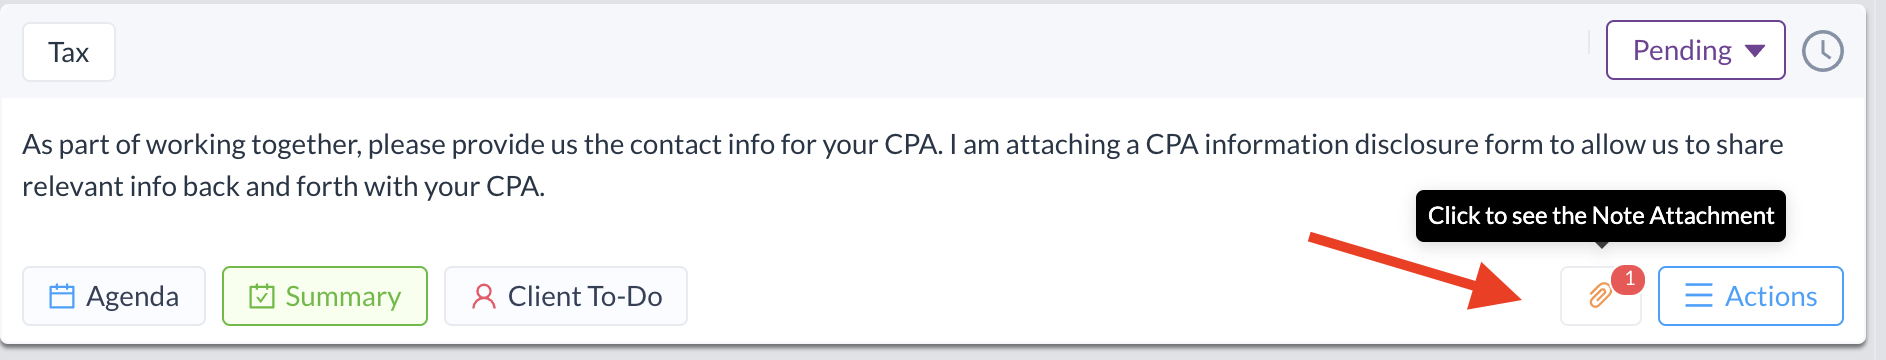Click the clock history icon beside Pending
Image resolution: width=1886 pixels, height=360 pixels.
(x=1822, y=51)
